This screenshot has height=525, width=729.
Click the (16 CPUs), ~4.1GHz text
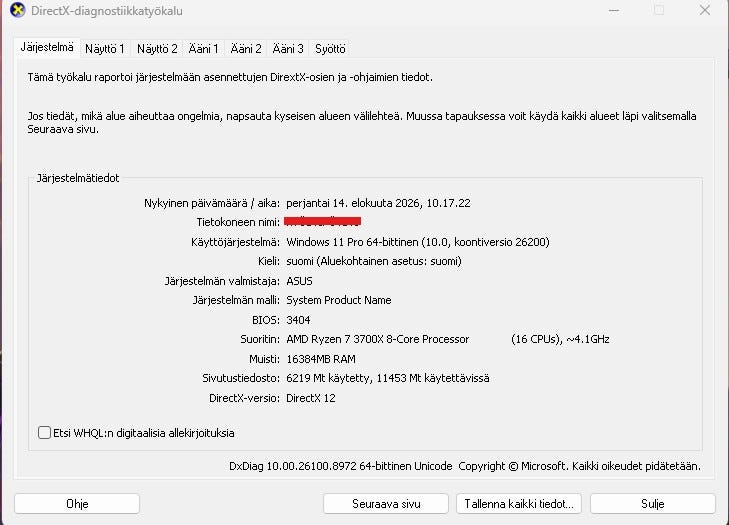560,339
